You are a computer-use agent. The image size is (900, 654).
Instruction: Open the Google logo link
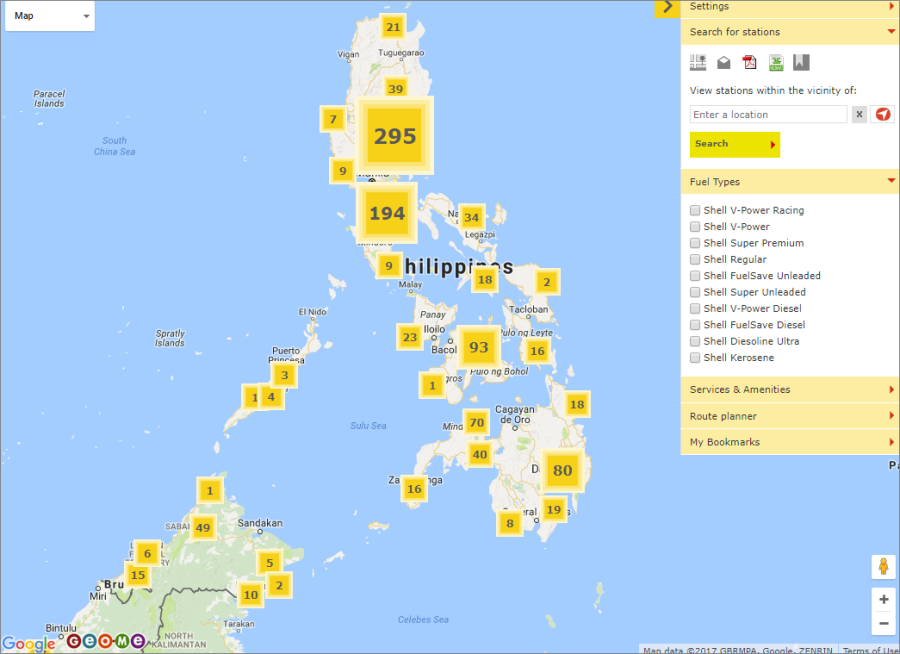pos(29,644)
